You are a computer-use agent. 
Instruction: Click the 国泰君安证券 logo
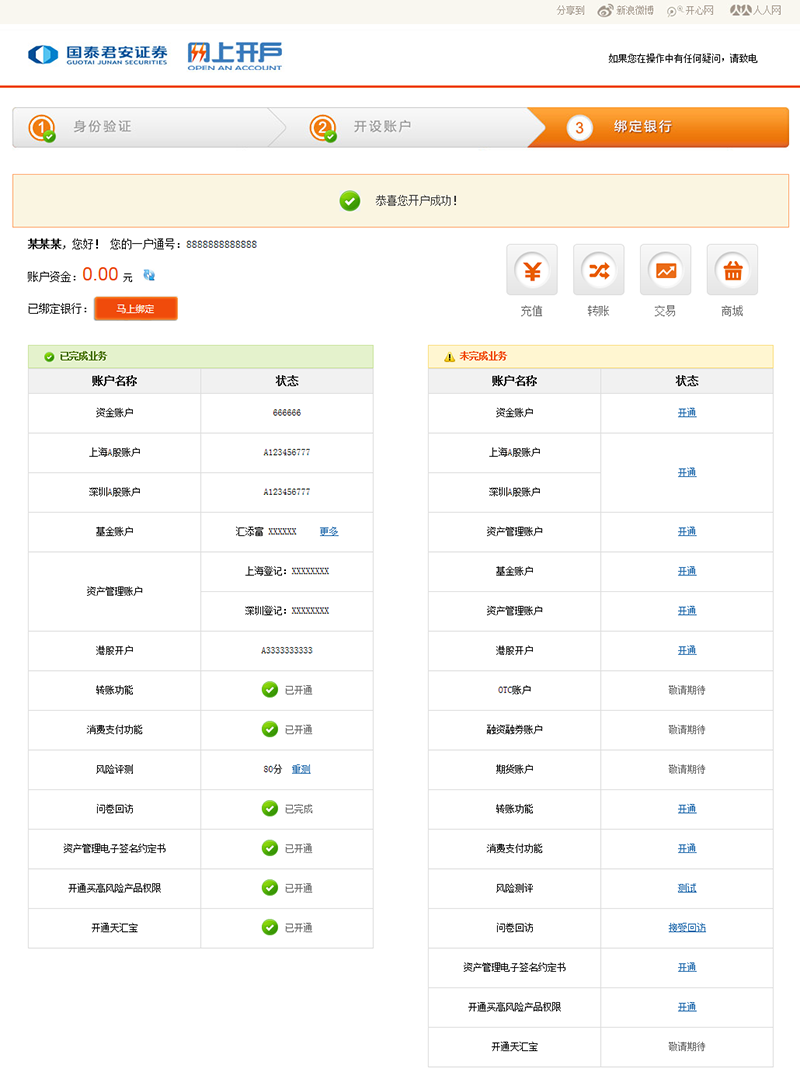tap(98, 54)
